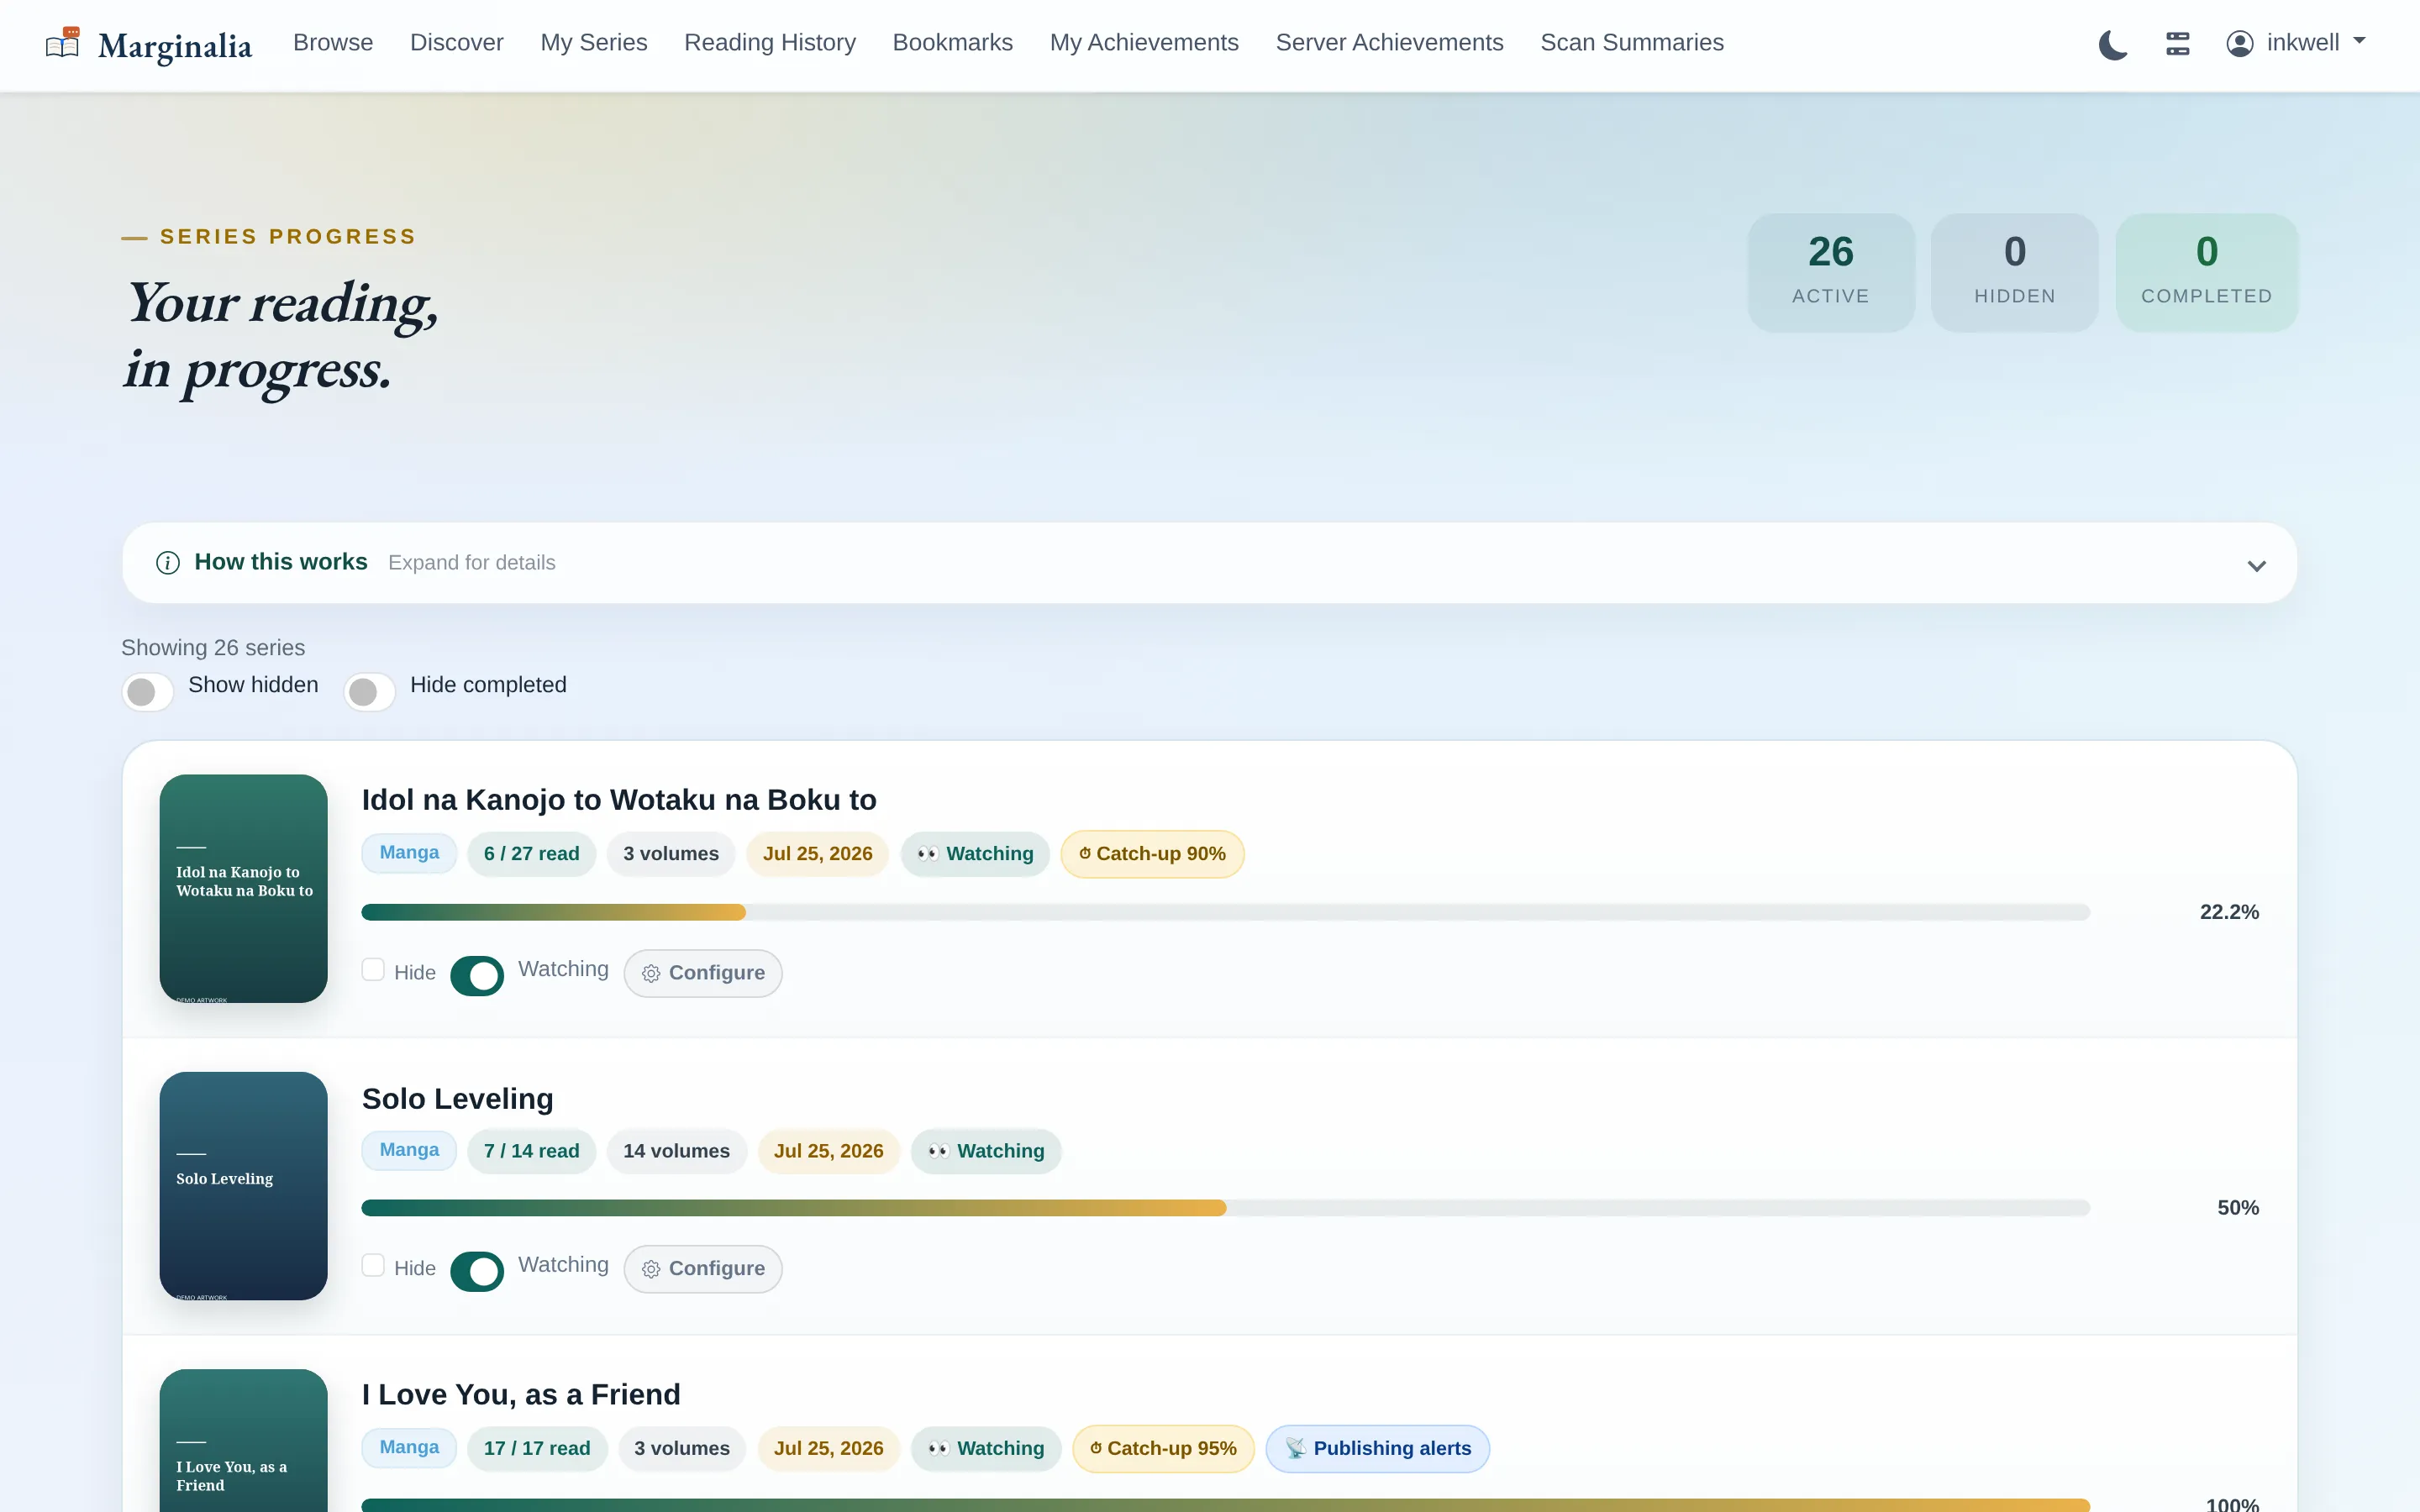The width and height of the screenshot is (2420, 1512).
Task: Click the Marginalia book logo icon
Action: [63, 43]
